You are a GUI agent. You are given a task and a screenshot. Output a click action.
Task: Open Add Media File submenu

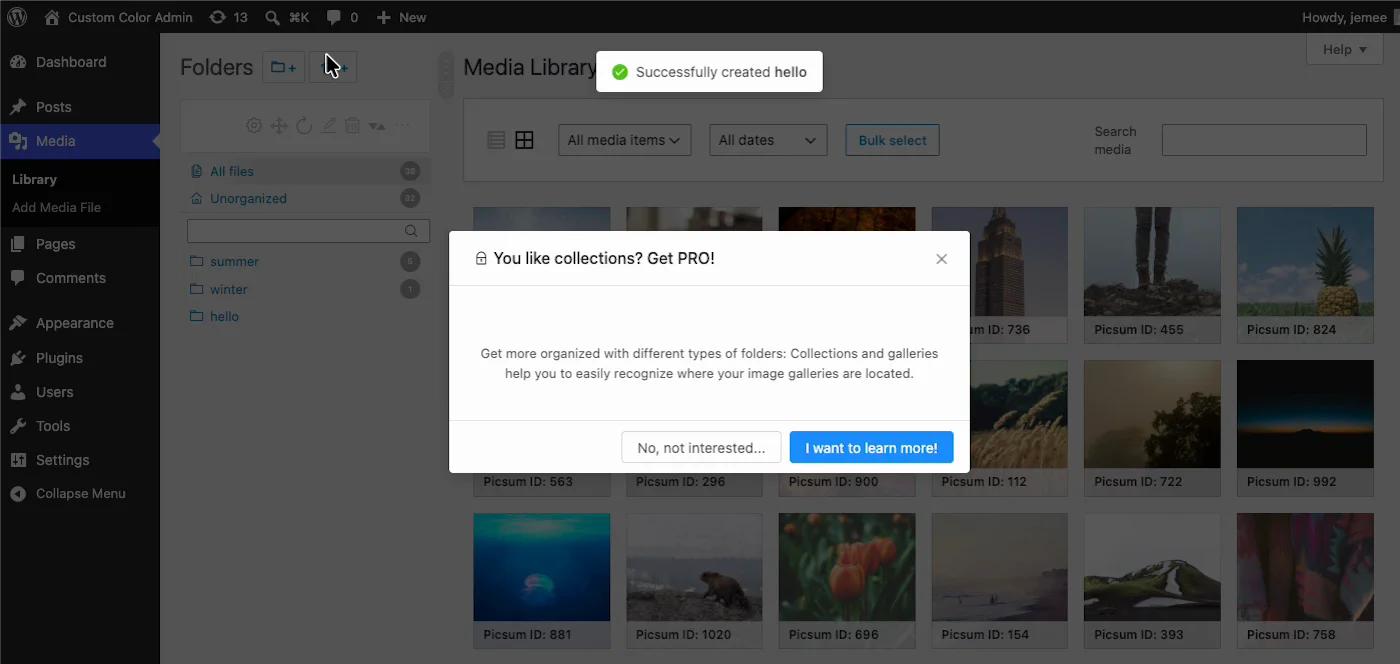point(56,207)
